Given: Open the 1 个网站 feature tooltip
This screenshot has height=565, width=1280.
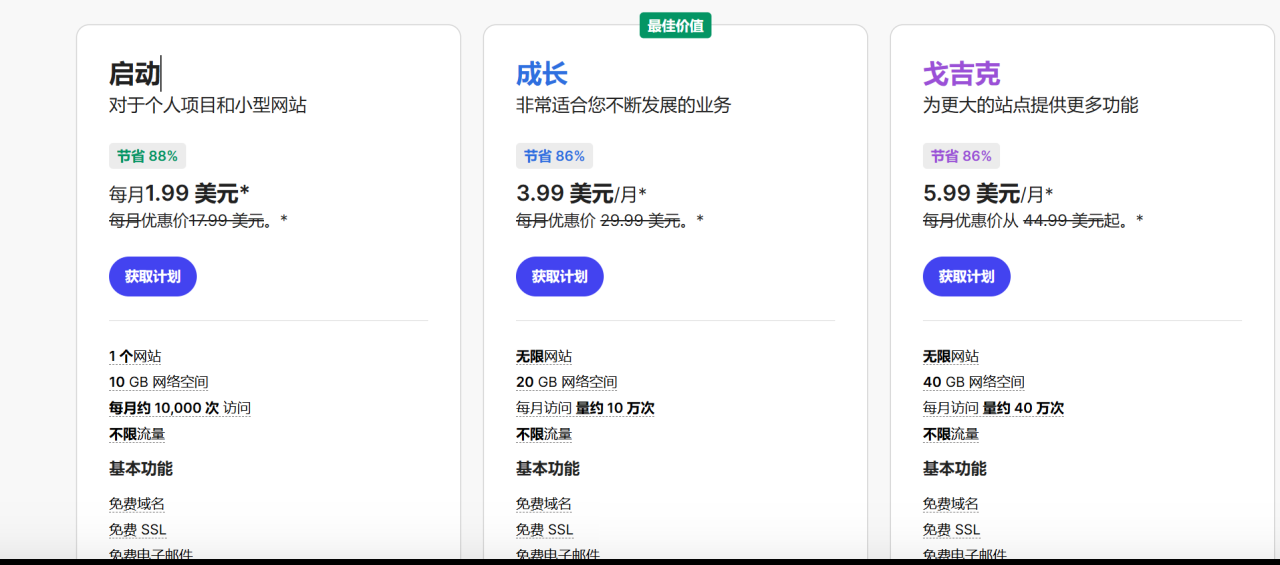Looking at the screenshot, I should point(135,356).
